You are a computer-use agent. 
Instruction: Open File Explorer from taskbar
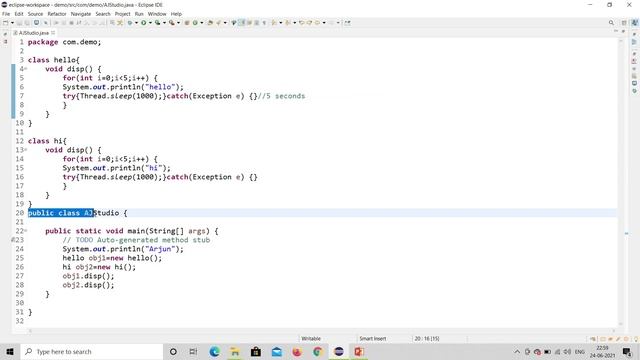(235, 351)
